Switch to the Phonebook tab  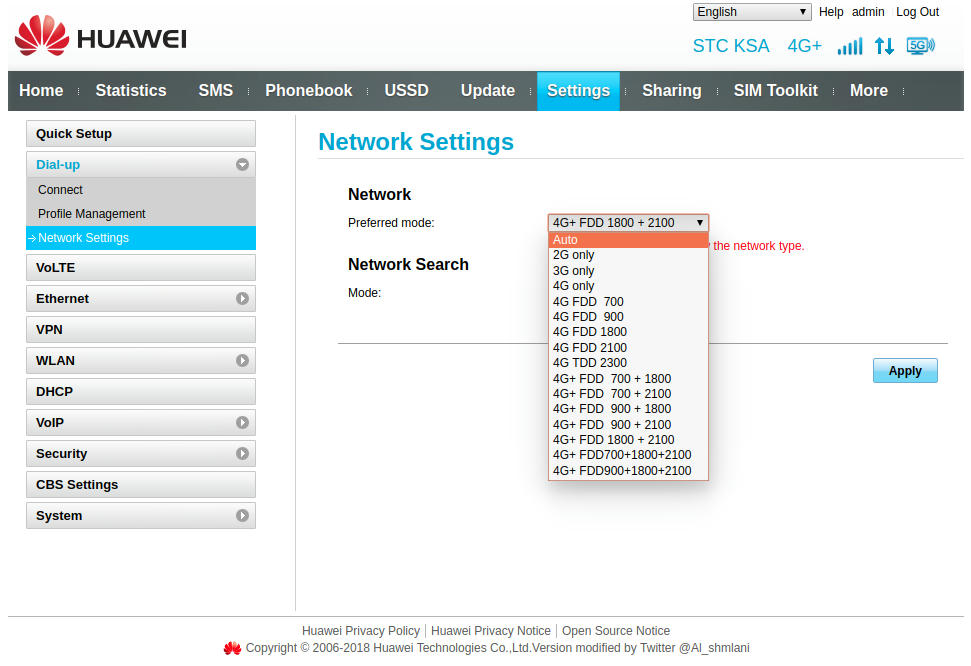(308, 90)
